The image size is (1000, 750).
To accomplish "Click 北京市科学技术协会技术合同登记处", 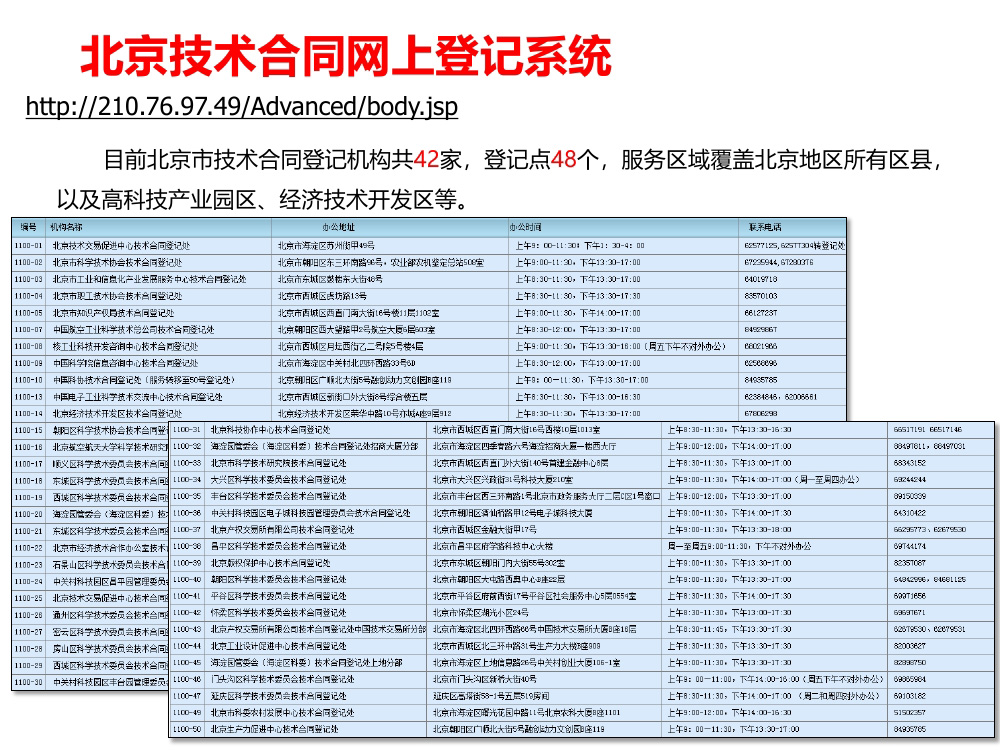I will (x=117, y=262).
